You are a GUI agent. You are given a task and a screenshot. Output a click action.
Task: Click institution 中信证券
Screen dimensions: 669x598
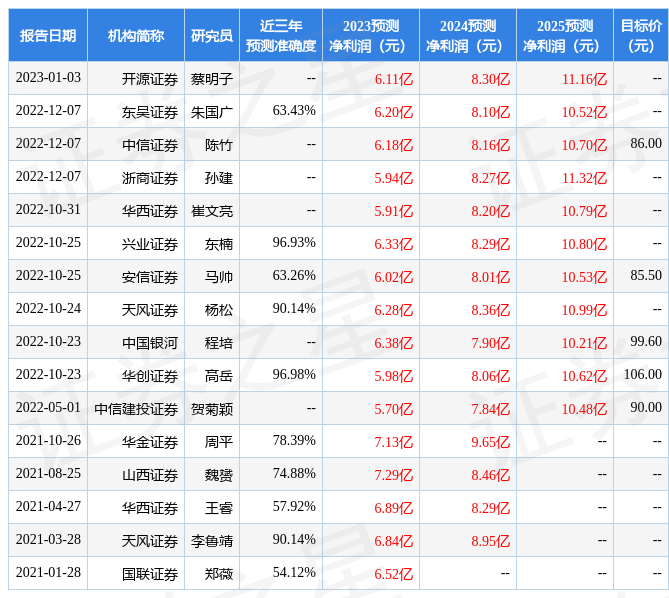pos(150,145)
